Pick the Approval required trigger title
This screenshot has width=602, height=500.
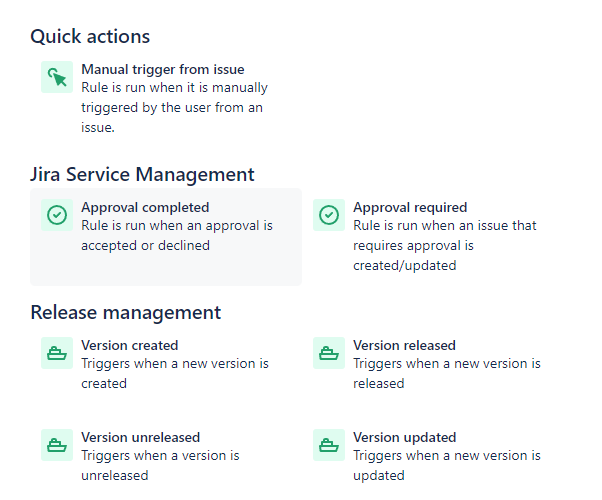410,207
